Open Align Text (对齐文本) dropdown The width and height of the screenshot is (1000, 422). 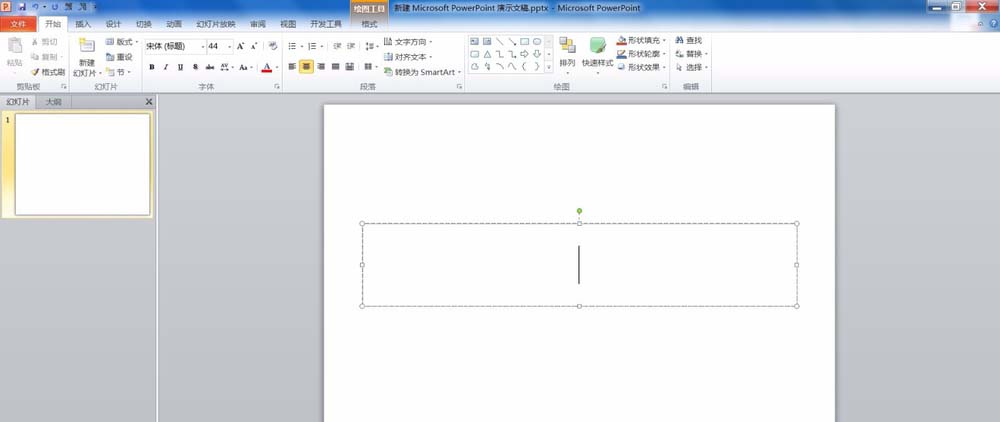tap(408, 57)
